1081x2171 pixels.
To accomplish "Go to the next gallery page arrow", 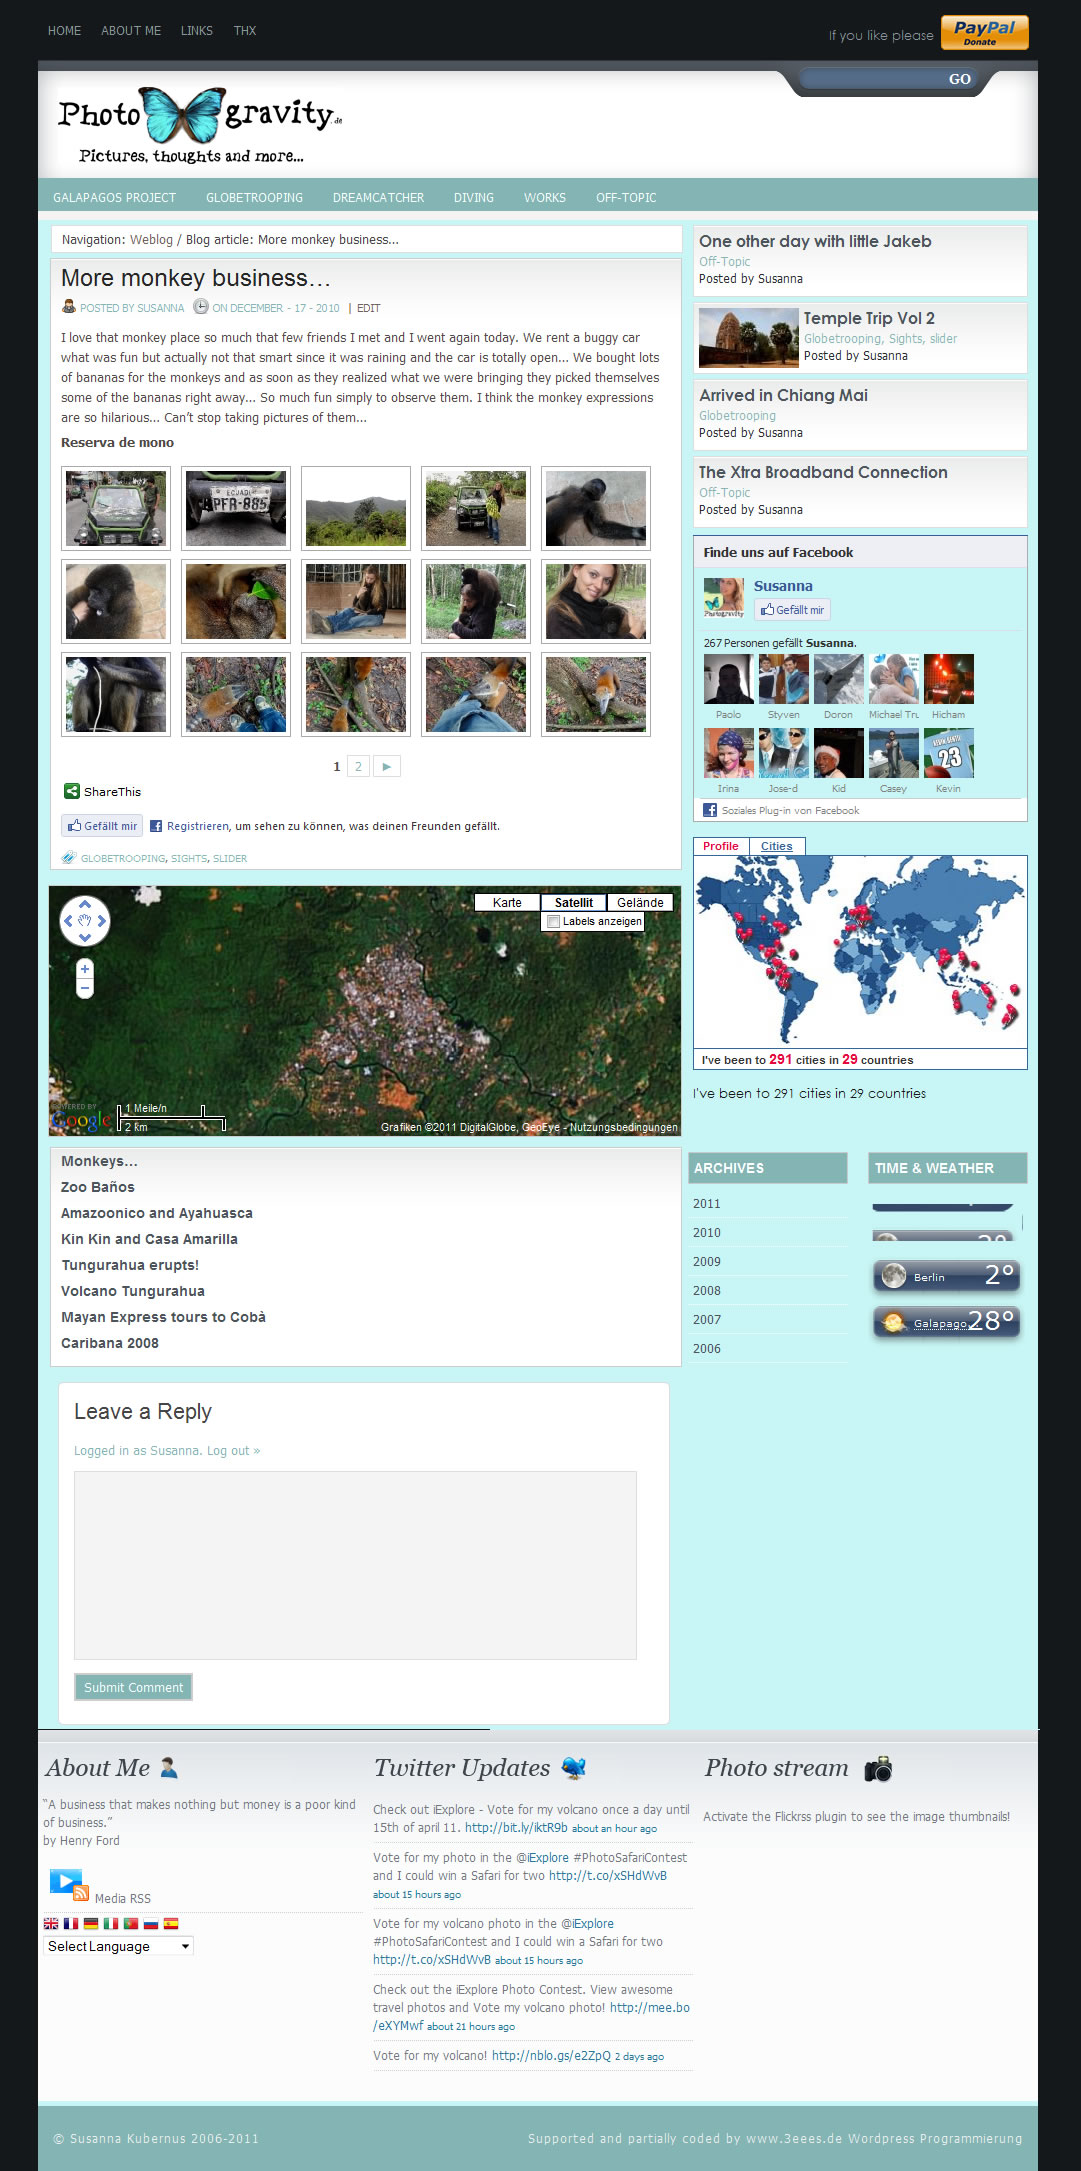I will pyautogui.click(x=387, y=766).
